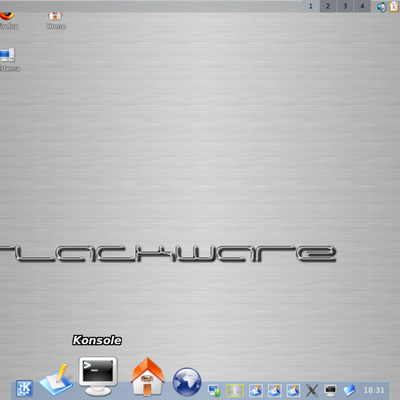Select the yellow-bordered desktop 1 pager in the bottom panel
The image size is (400, 400).
point(235,390)
